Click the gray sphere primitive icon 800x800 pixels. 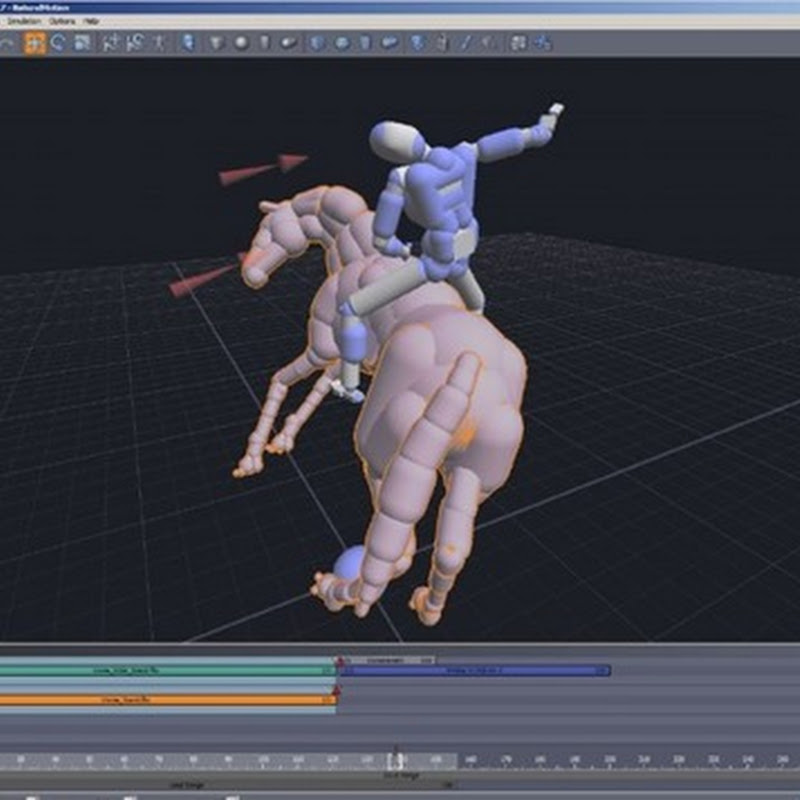point(241,42)
